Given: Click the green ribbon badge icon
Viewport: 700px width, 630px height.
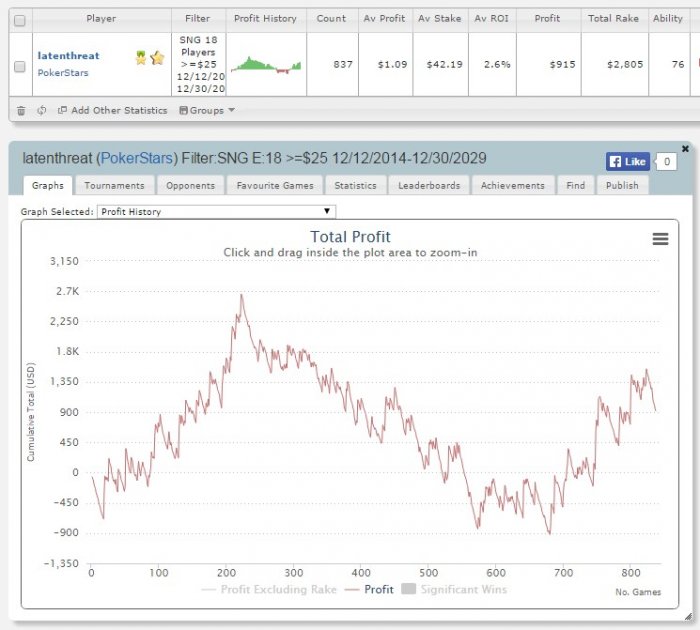Looking at the screenshot, I should (141, 58).
